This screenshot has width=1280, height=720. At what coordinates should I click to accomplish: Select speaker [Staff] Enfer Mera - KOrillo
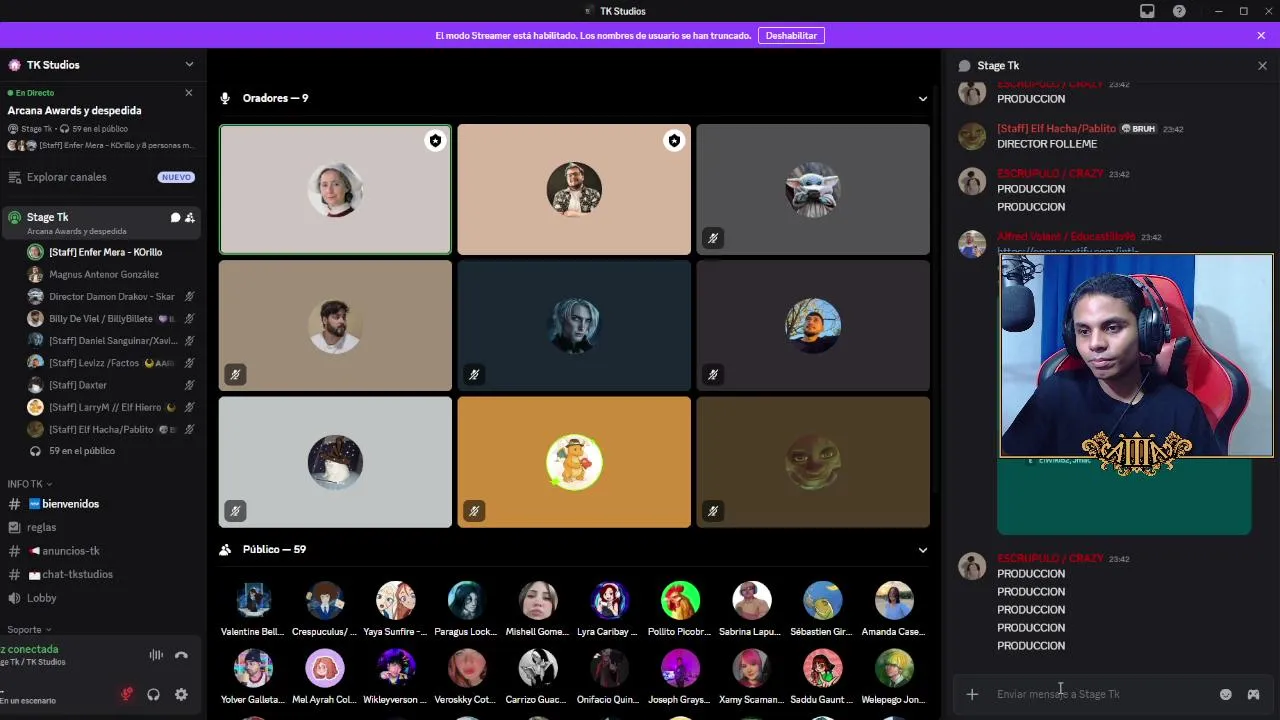105,252
